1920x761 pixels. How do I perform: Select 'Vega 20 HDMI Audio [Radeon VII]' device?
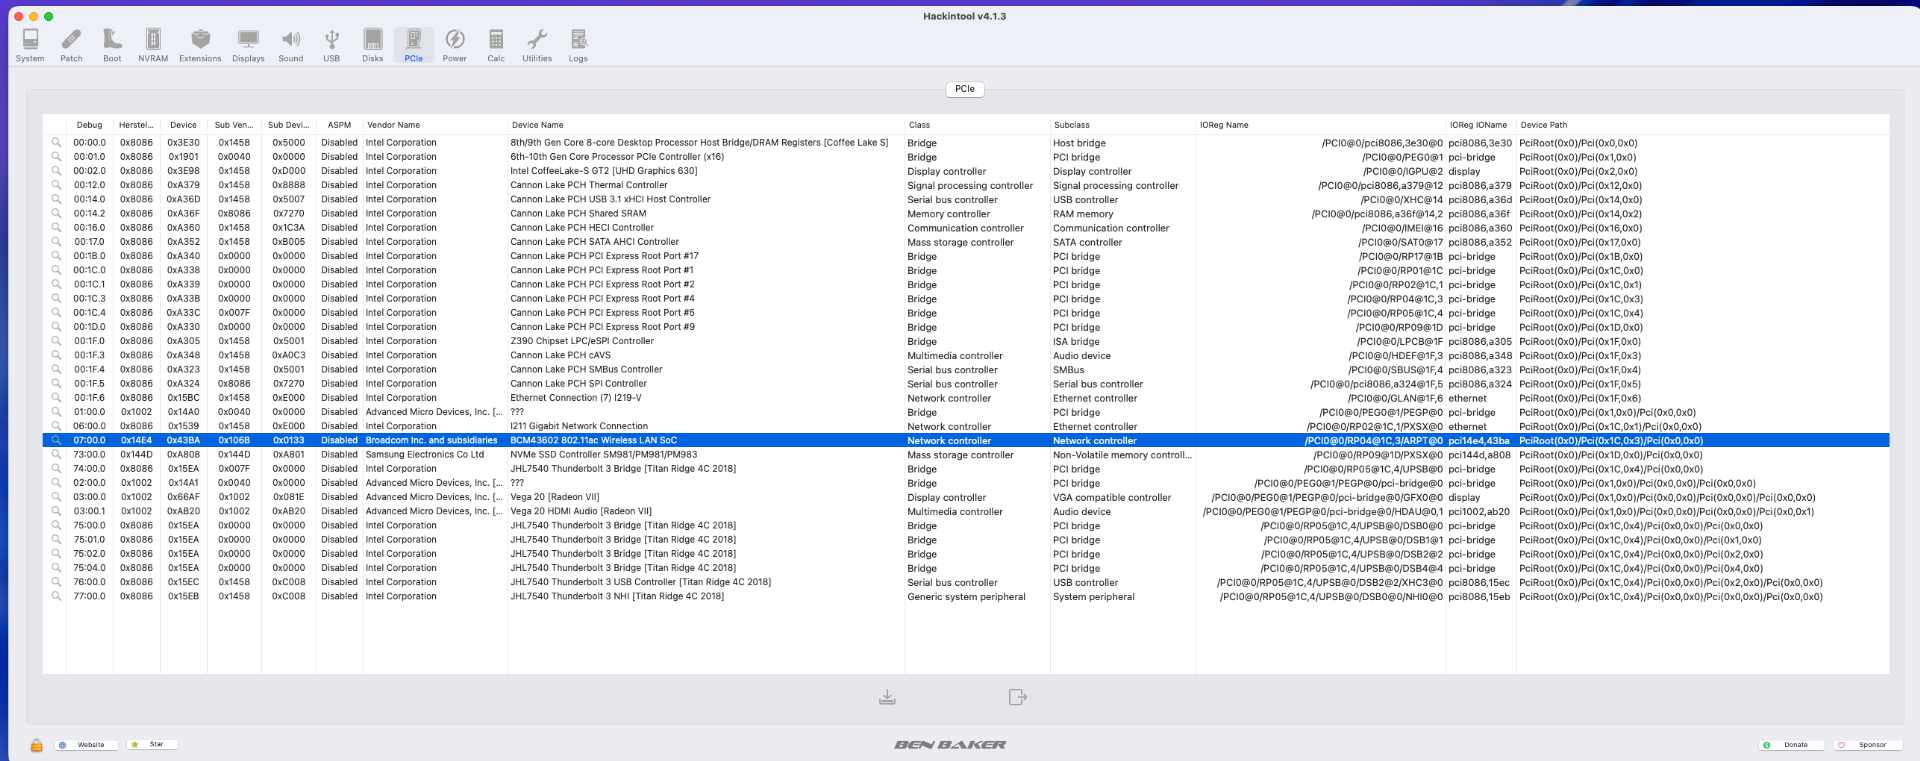[581, 511]
